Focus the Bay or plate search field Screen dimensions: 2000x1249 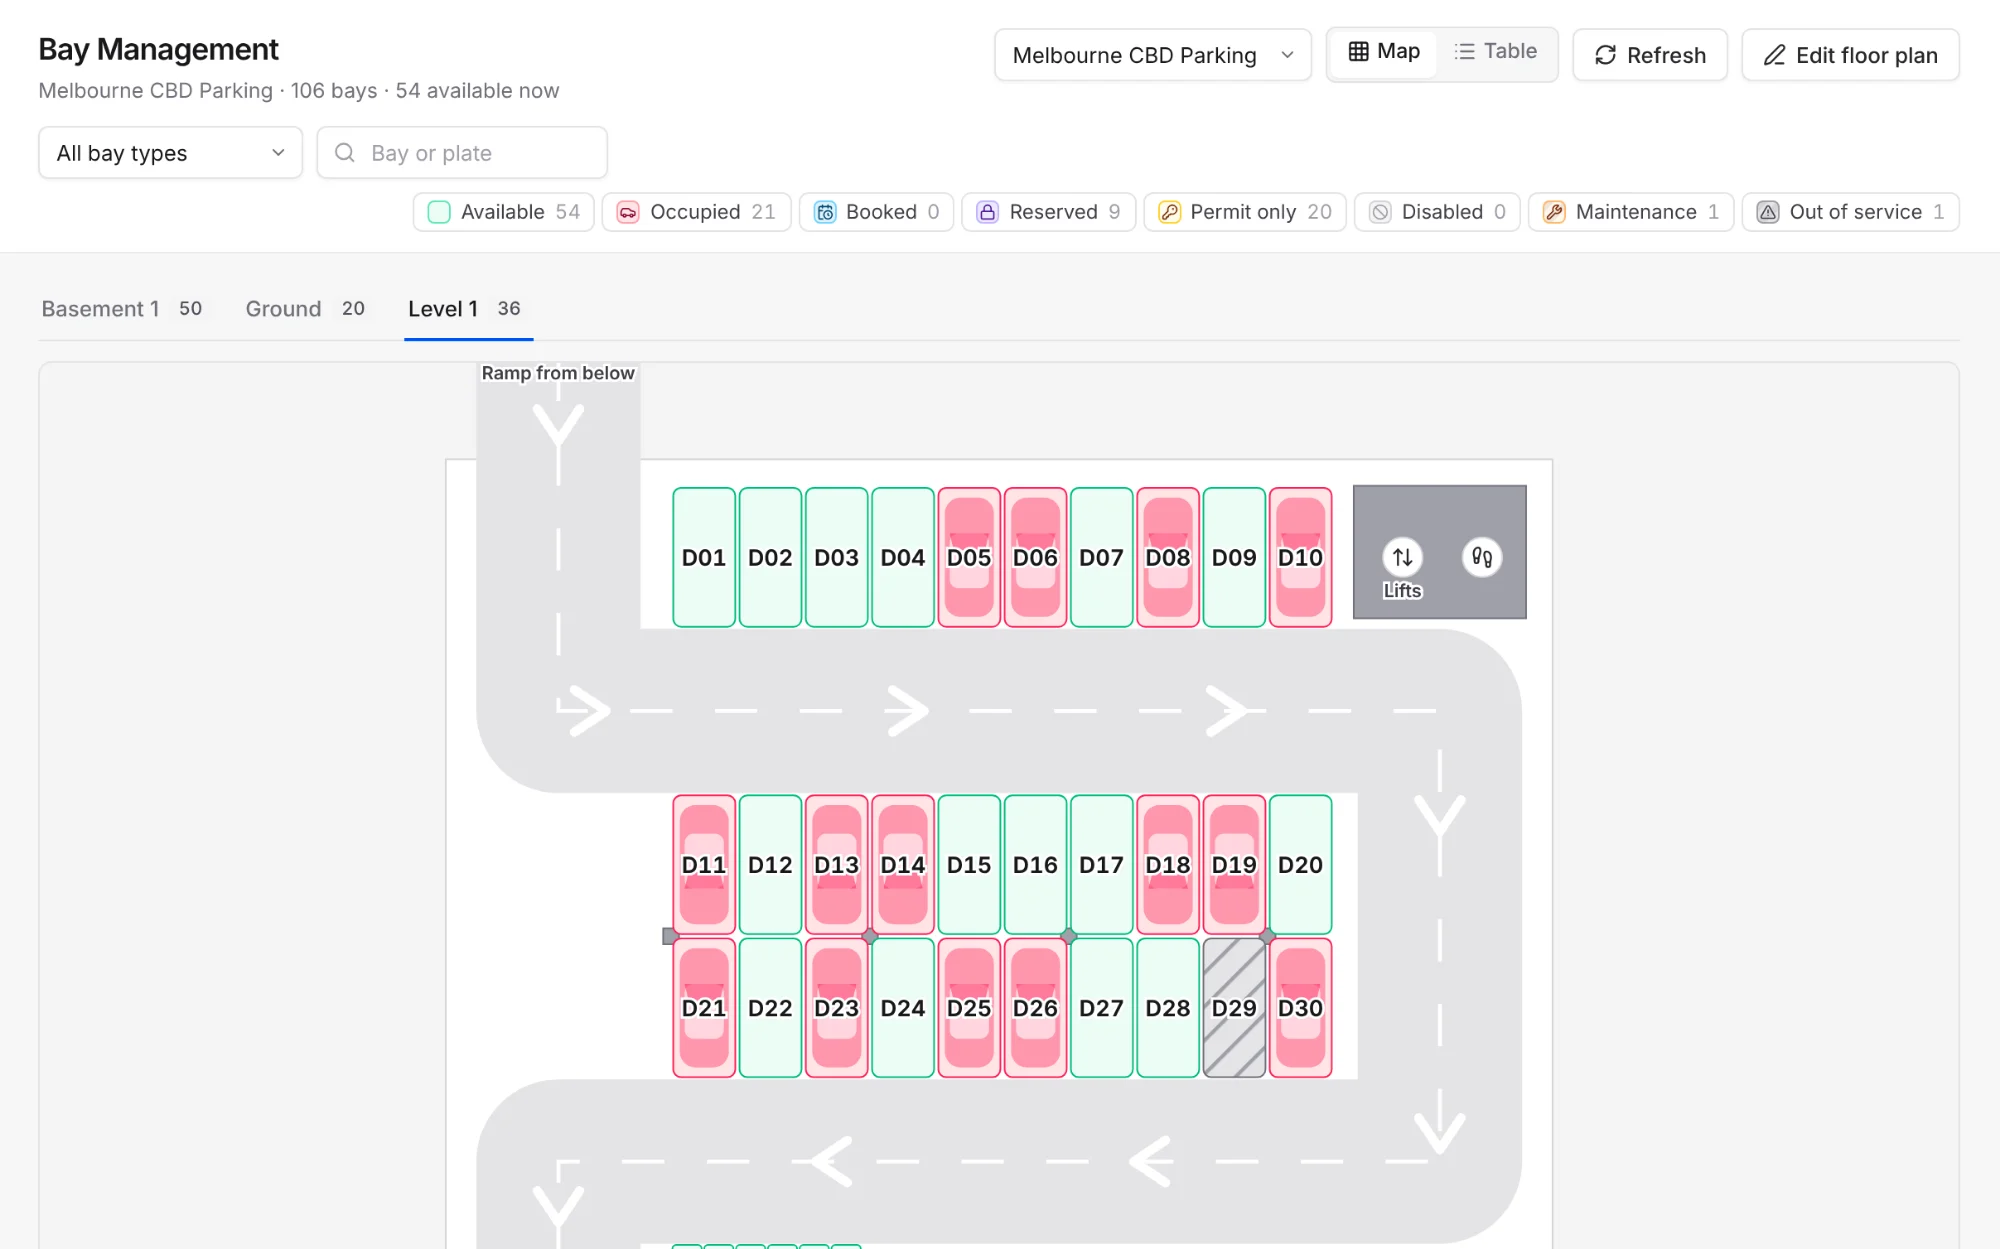462,153
